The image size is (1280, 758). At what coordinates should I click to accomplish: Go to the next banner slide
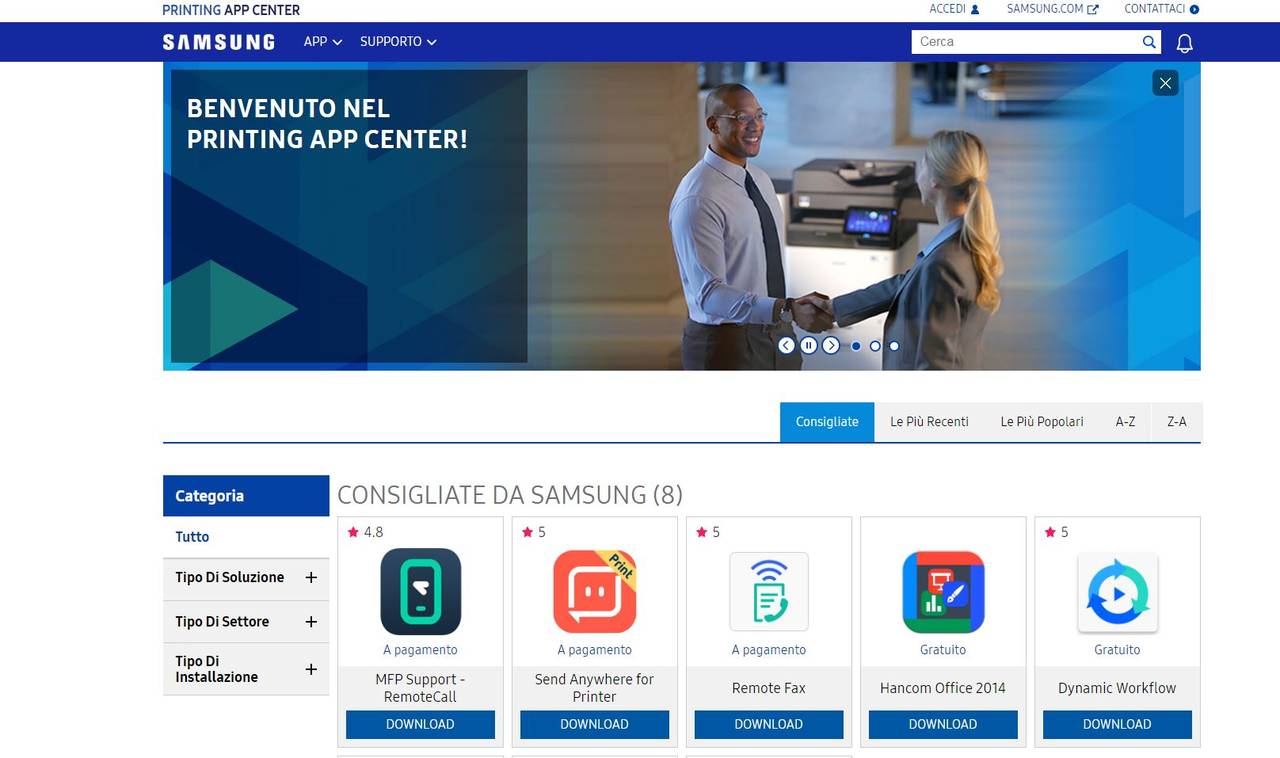pos(830,346)
